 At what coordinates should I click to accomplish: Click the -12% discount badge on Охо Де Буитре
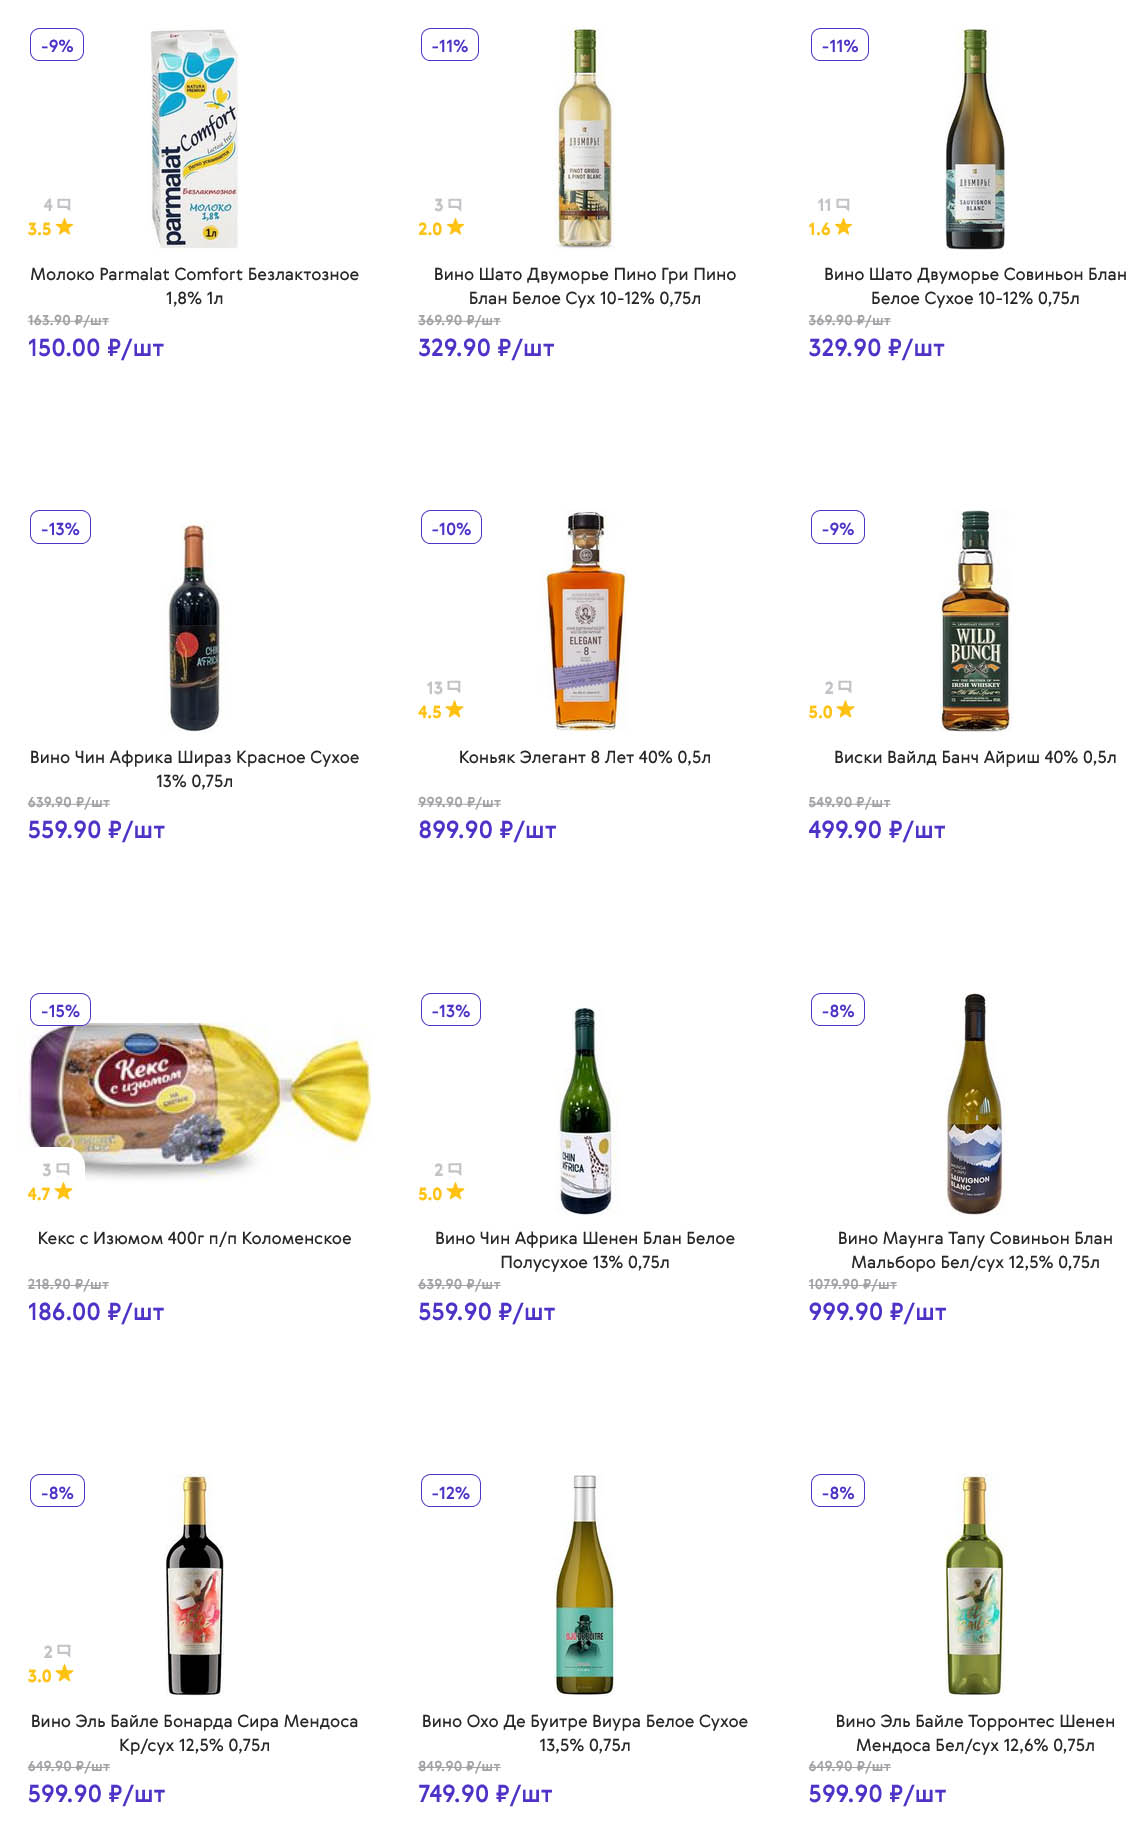pos(450,1493)
